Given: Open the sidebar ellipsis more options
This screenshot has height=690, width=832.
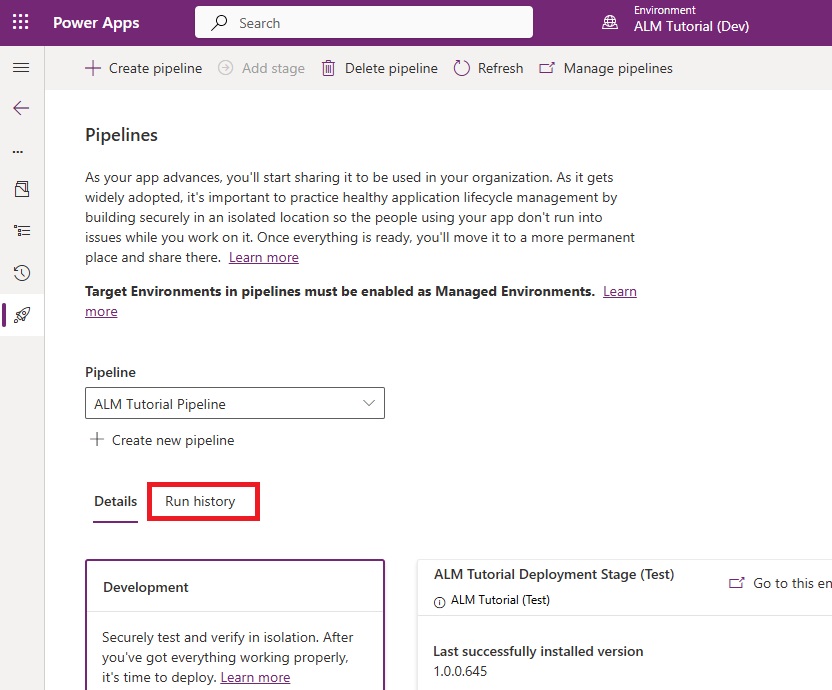Looking at the screenshot, I should tap(18, 151).
